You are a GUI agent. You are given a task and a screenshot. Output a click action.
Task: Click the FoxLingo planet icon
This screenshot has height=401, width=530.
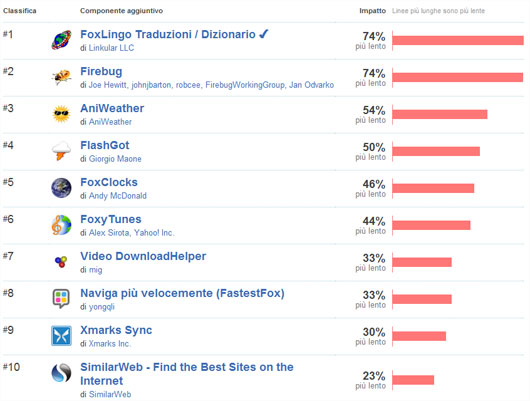click(x=62, y=40)
